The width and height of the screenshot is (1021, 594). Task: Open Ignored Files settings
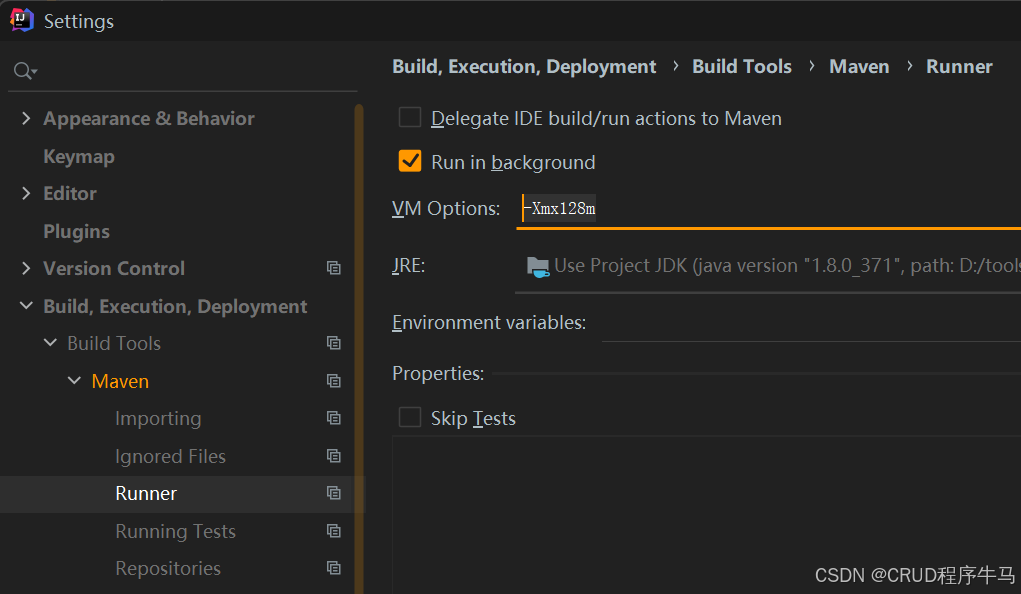[171, 456]
